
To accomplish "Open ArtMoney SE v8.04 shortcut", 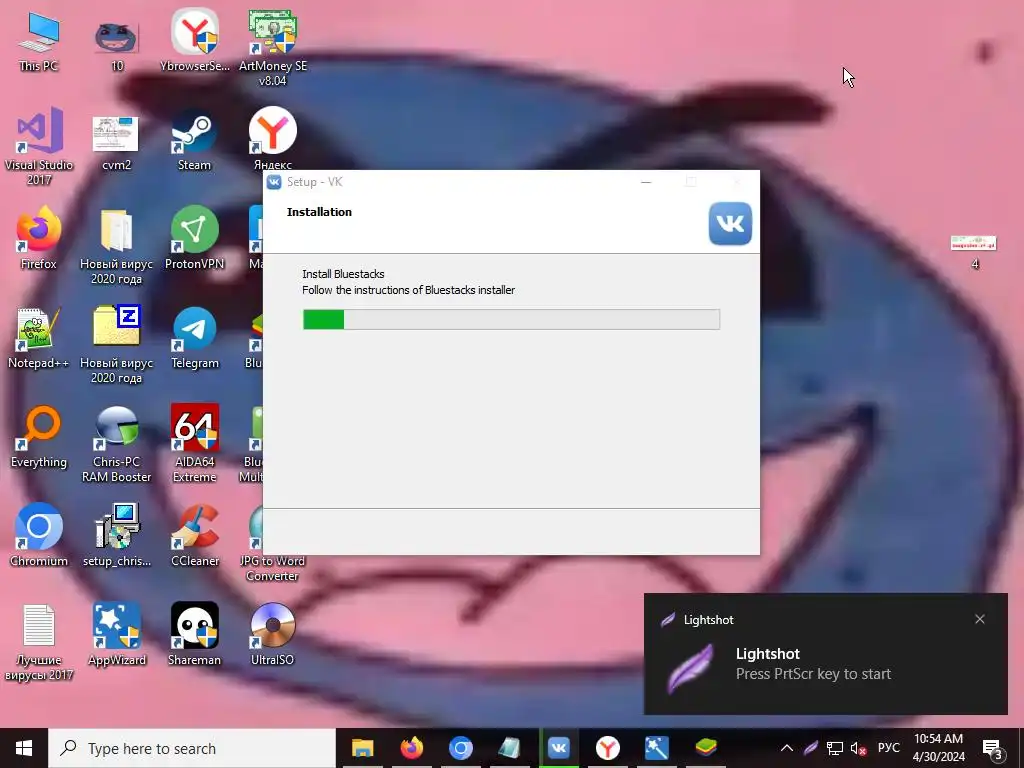I will [x=272, y=48].
